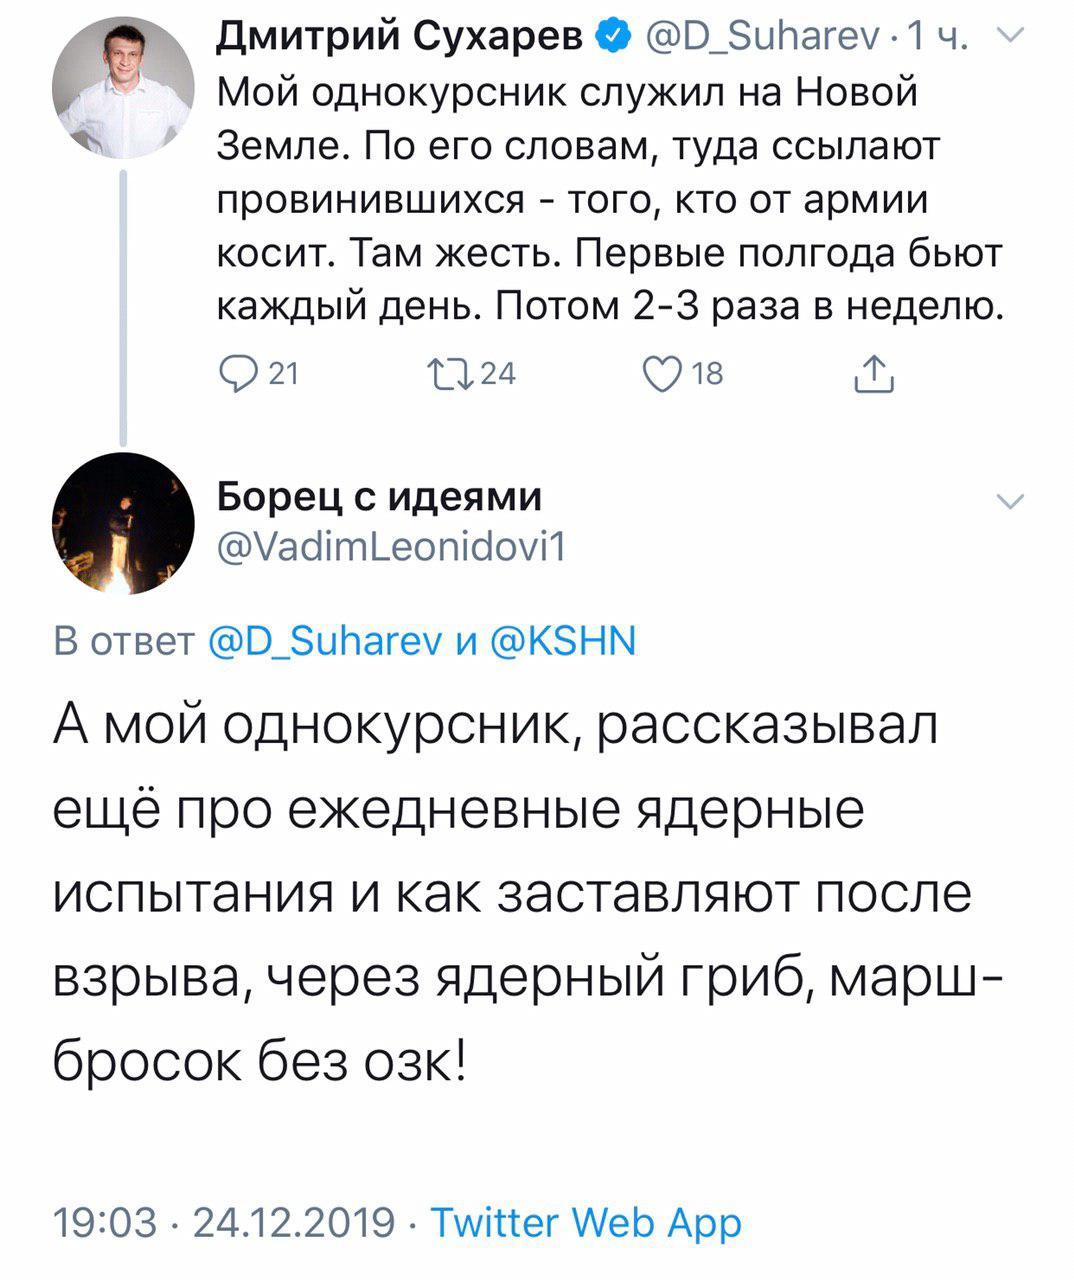Click the @VadimLeonidovi1 handle
1074x1280 pixels.
pos(392,545)
